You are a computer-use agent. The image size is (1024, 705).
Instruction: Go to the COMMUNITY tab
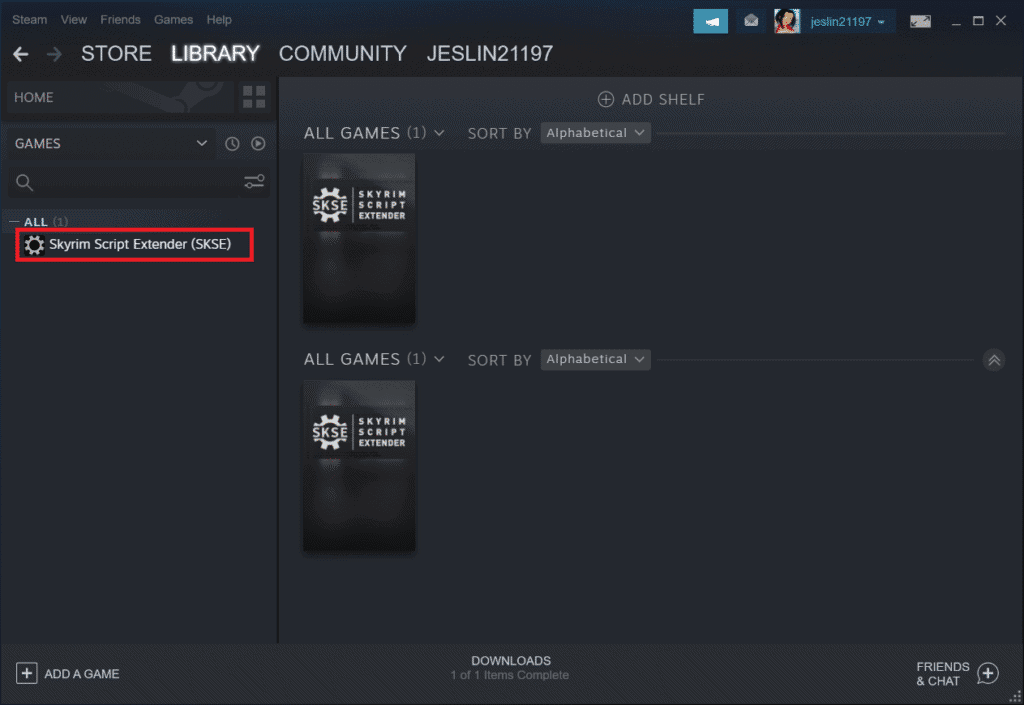343,54
